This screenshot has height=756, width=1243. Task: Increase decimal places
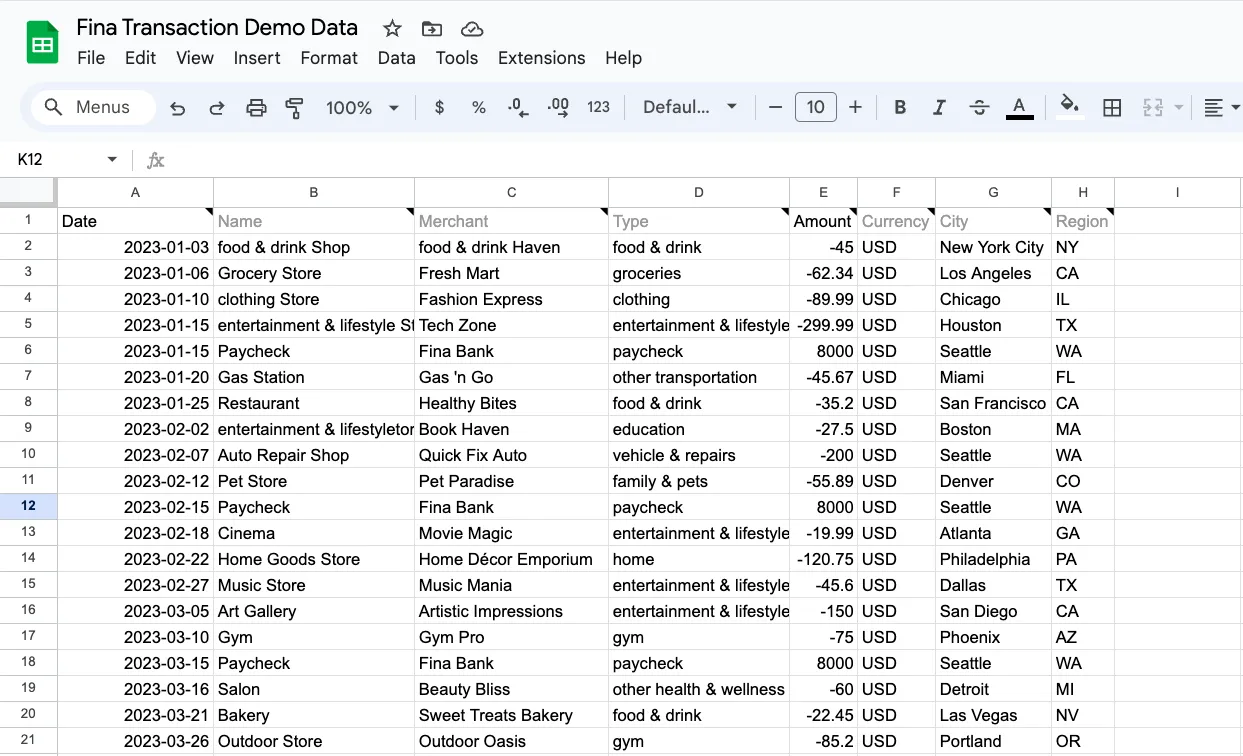557,107
